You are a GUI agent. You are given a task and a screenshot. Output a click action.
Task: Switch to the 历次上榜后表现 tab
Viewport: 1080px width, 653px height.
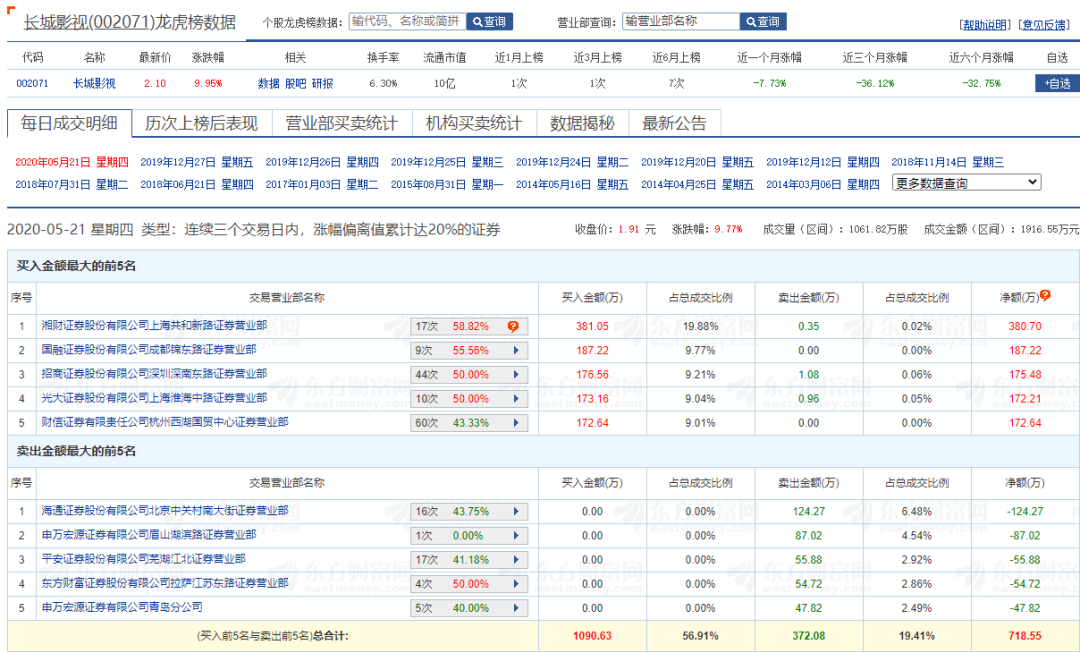201,124
